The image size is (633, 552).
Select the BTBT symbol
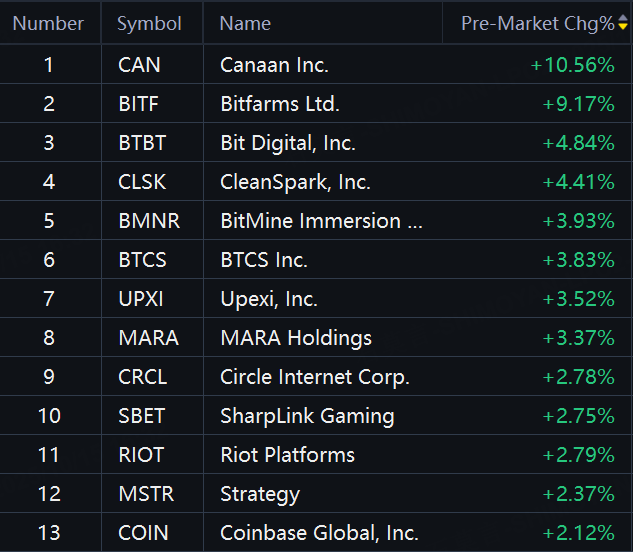pyautogui.click(x=142, y=143)
